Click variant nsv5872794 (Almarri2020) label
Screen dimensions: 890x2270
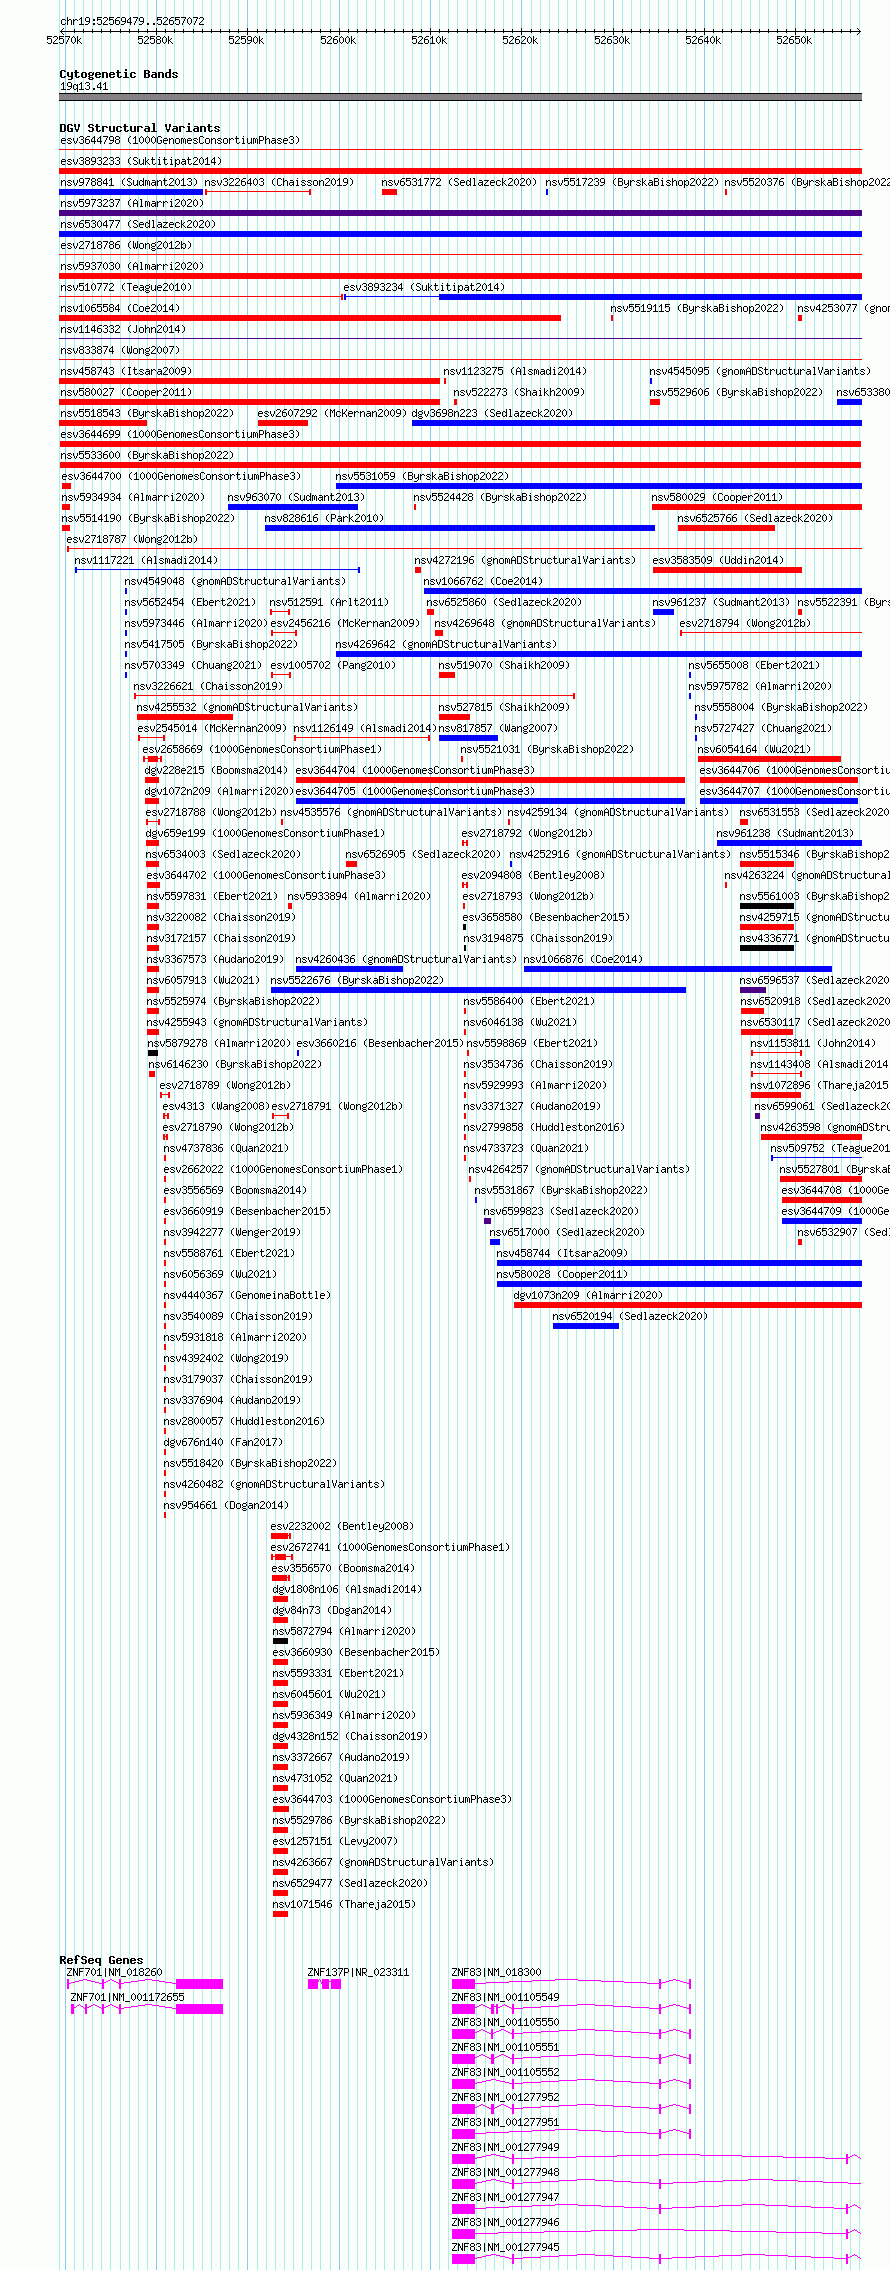[344, 1631]
